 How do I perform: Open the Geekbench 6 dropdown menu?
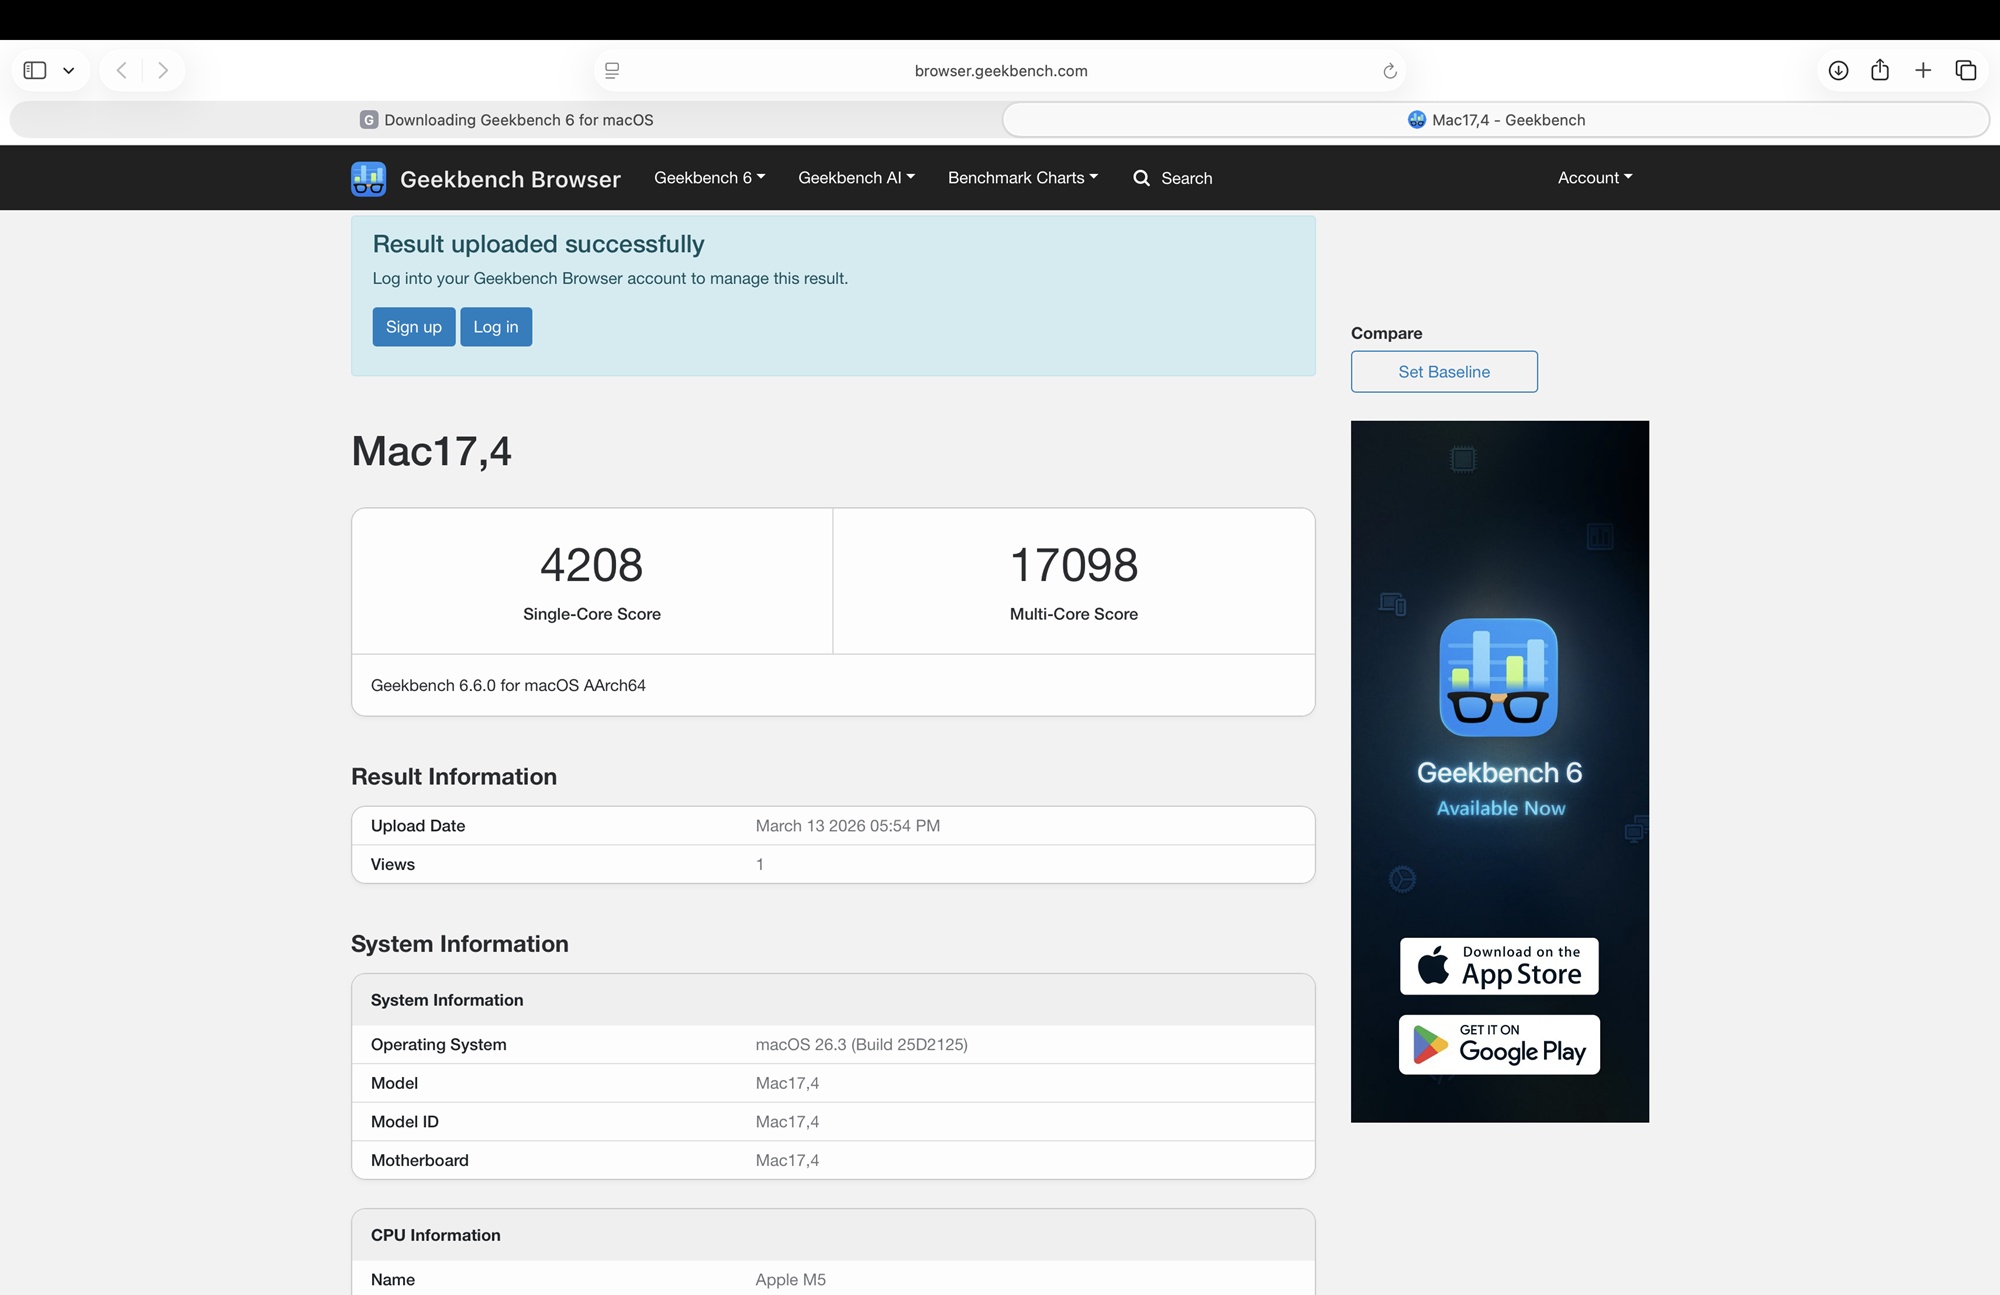[x=709, y=178]
